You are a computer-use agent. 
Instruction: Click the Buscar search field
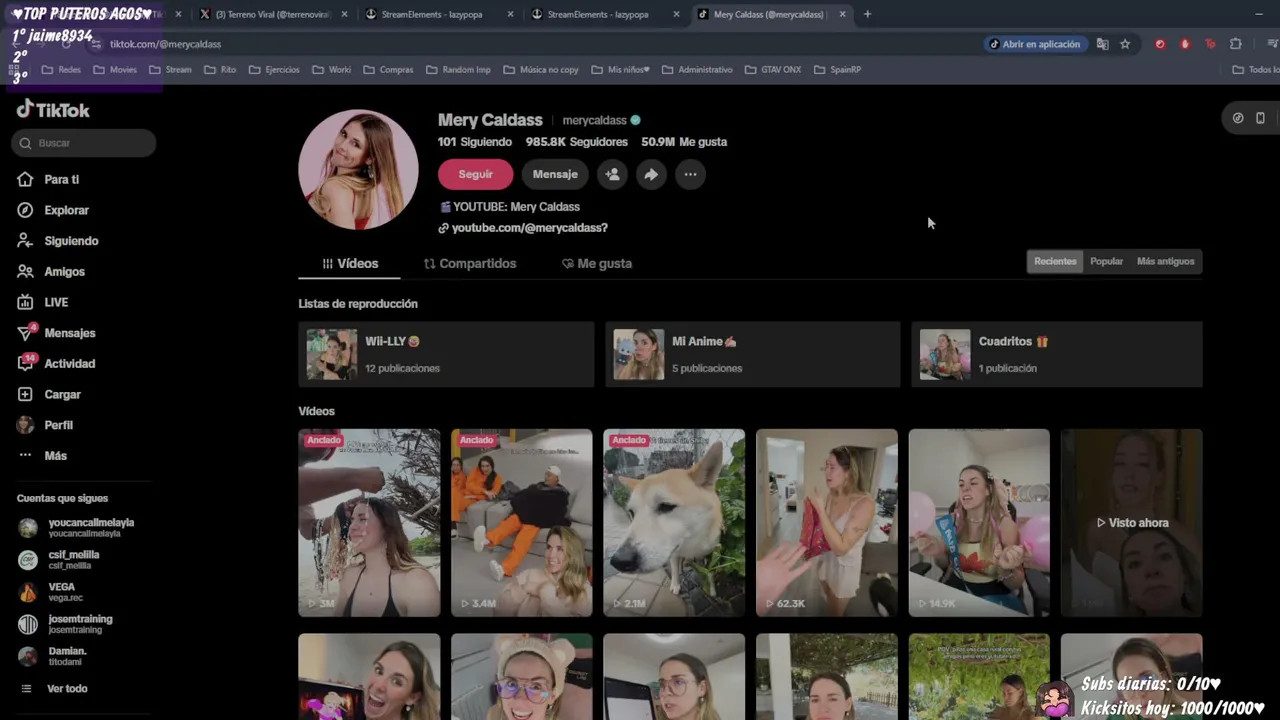[84, 143]
